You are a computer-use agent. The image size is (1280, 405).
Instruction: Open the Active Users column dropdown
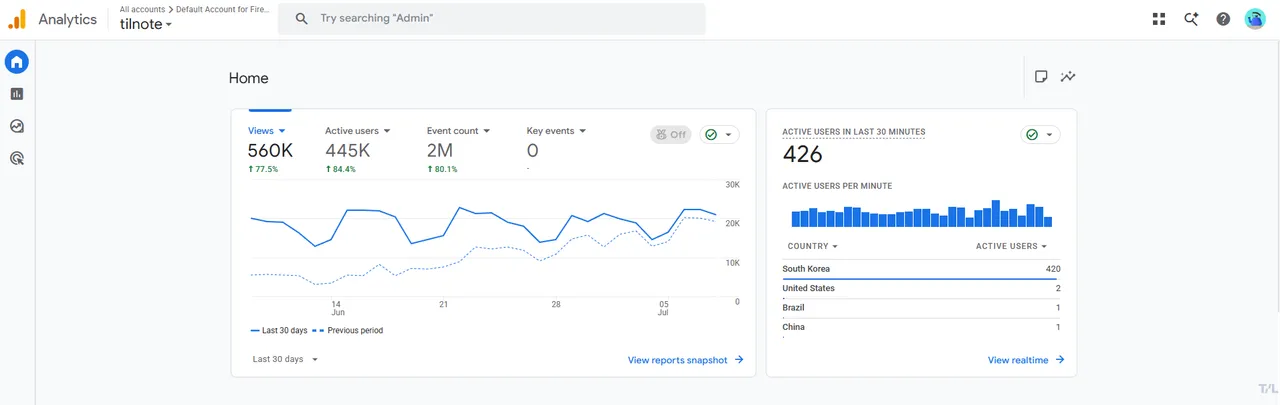pos(1011,246)
